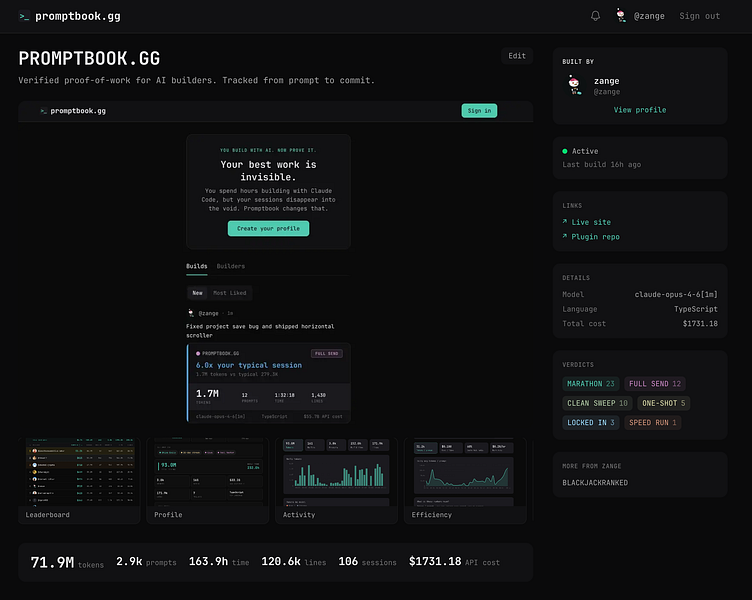Select the Most Liked filter
The image size is (752, 600).
pyautogui.click(x=230, y=293)
